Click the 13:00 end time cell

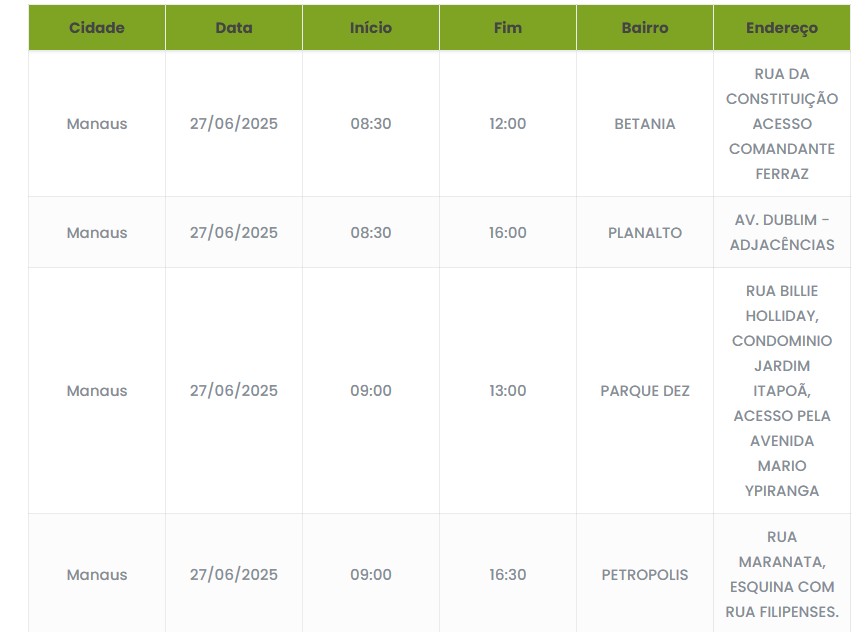[x=508, y=391]
